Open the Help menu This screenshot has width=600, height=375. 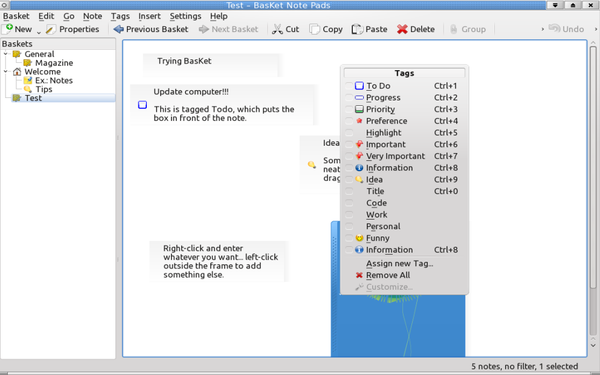tap(218, 16)
